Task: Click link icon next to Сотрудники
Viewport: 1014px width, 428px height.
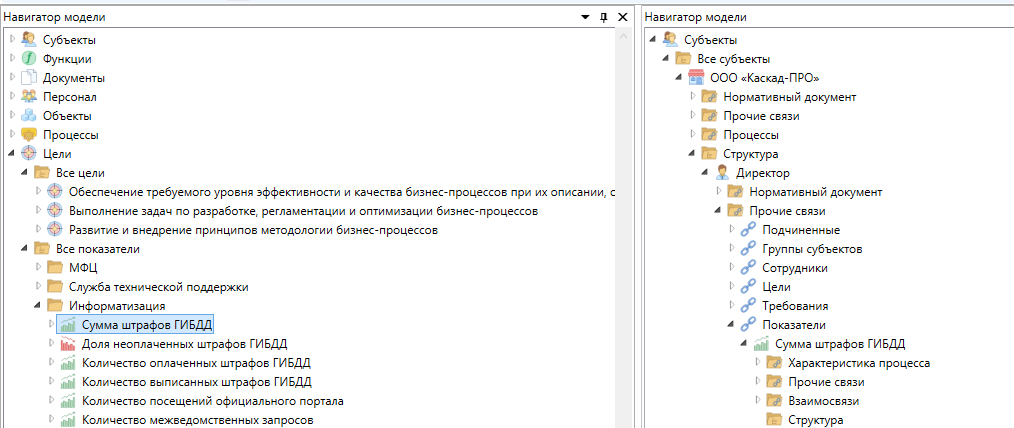Action: pos(748,268)
